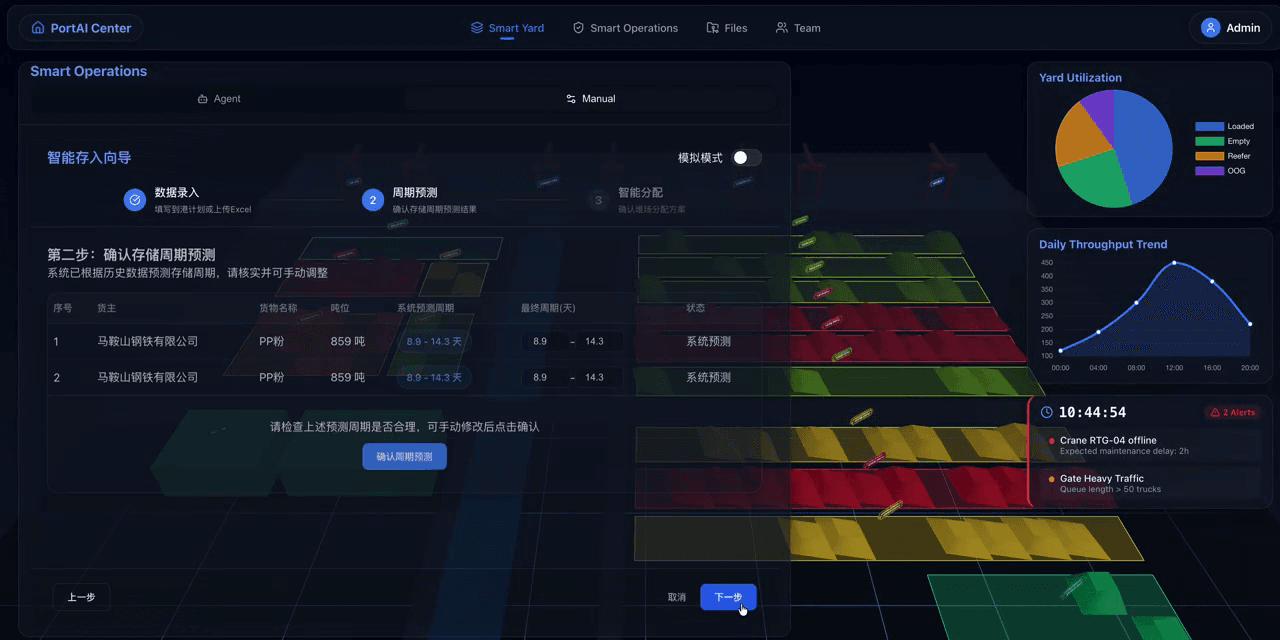
Task: Click the Loaded legend color swatch
Action: click(1209, 127)
